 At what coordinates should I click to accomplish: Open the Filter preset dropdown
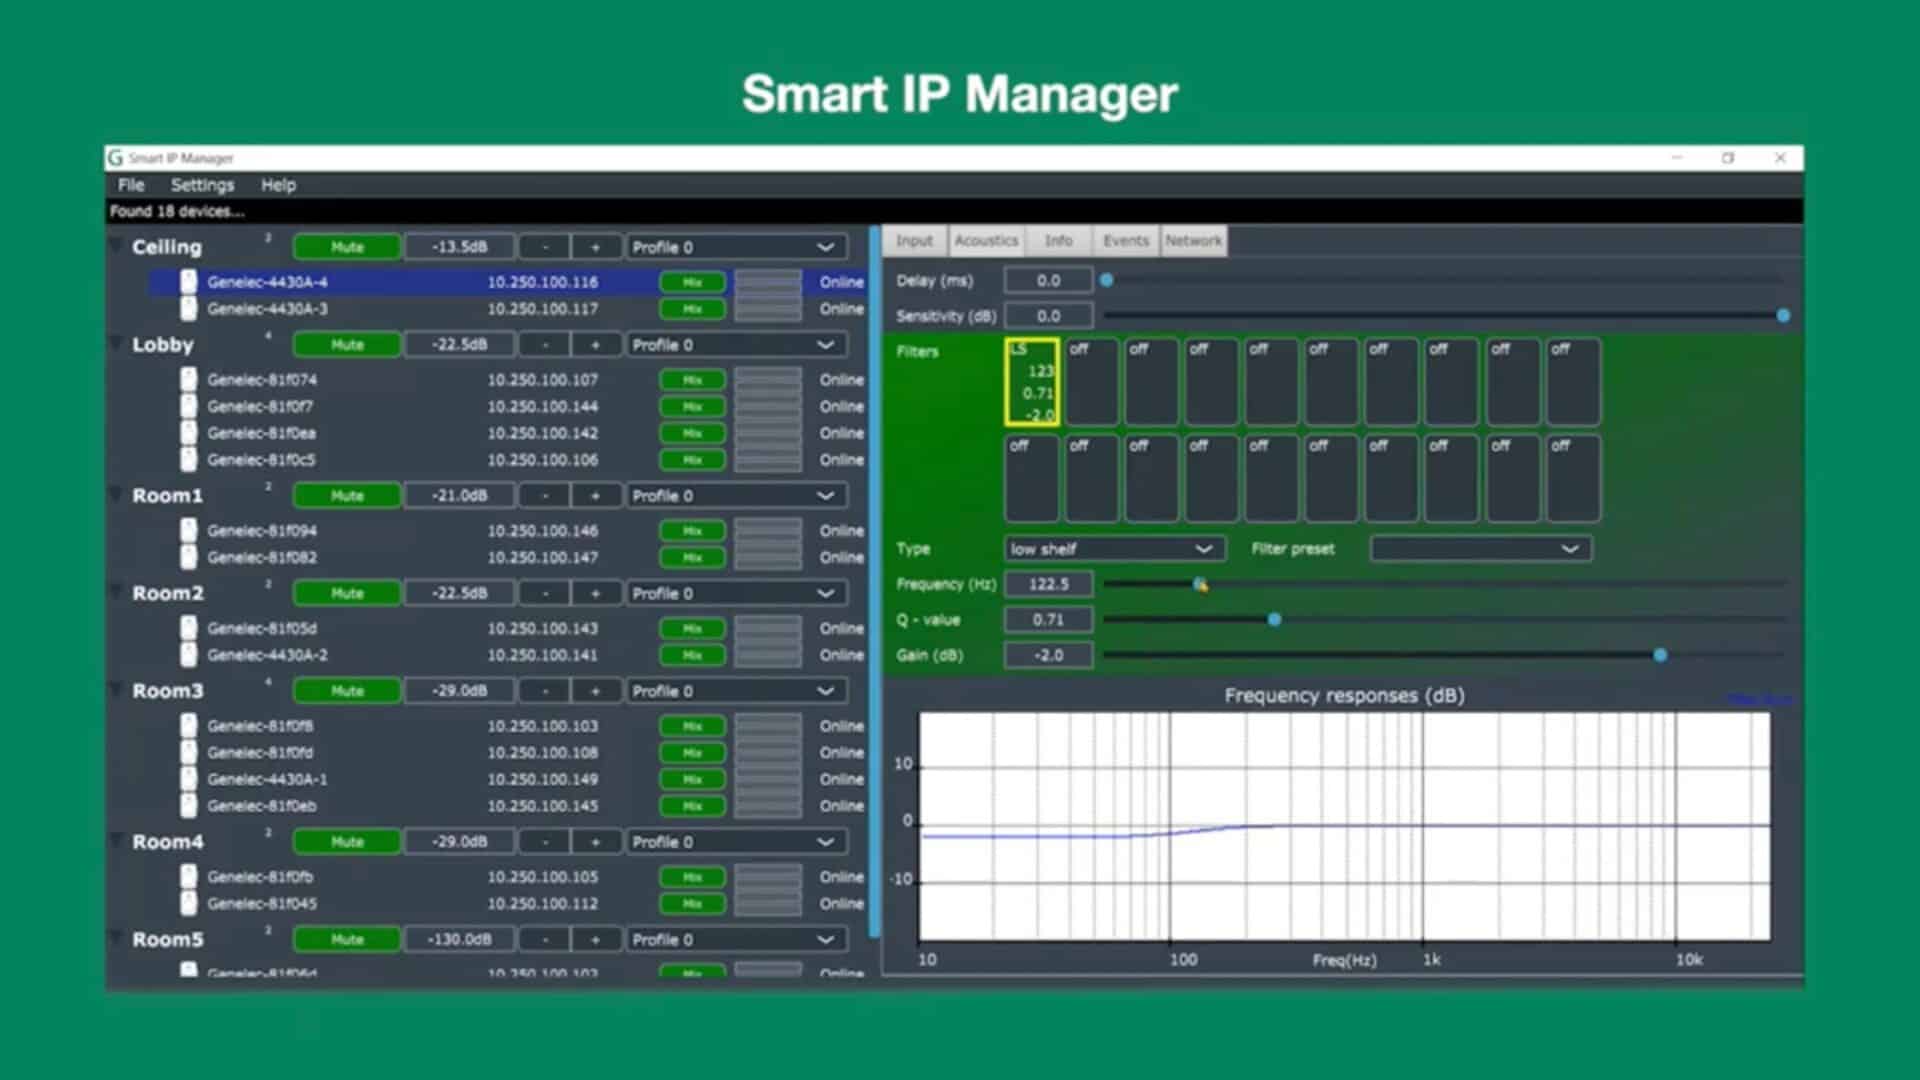pyautogui.click(x=1480, y=549)
